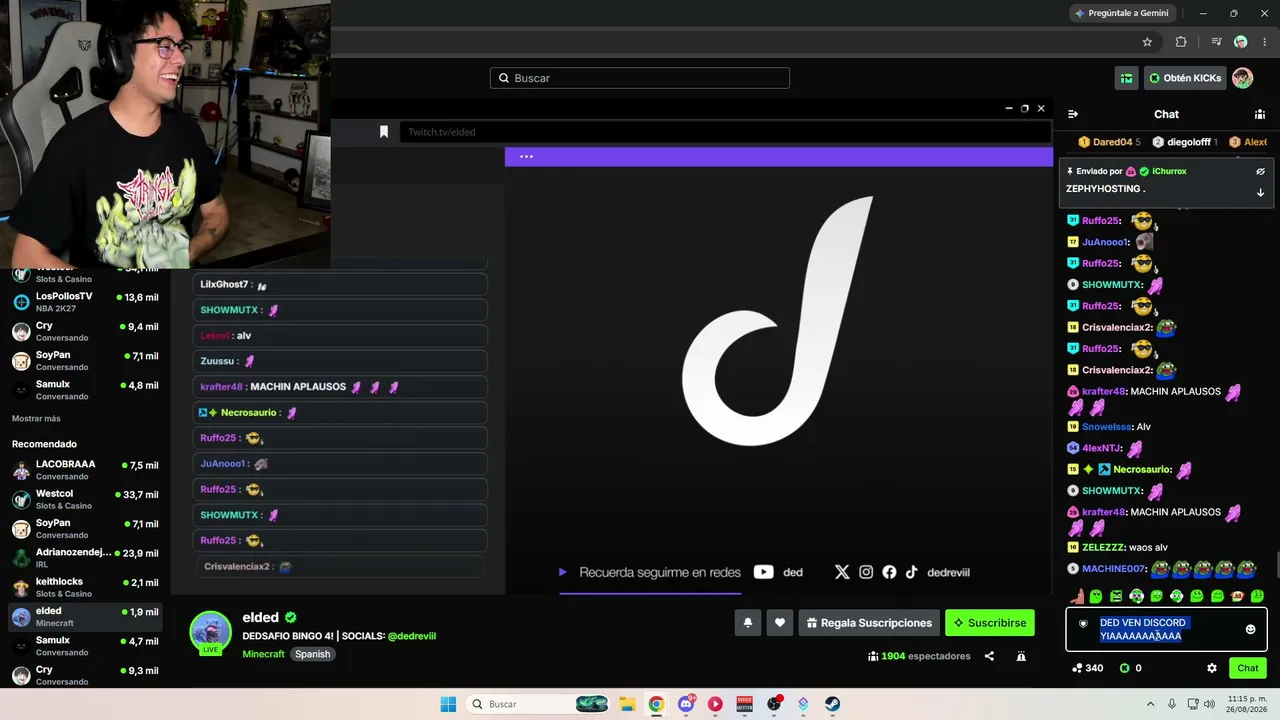Viewport: 1280px width, 720px height.
Task: Bookmark this page with the star icon
Action: pos(1147,42)
